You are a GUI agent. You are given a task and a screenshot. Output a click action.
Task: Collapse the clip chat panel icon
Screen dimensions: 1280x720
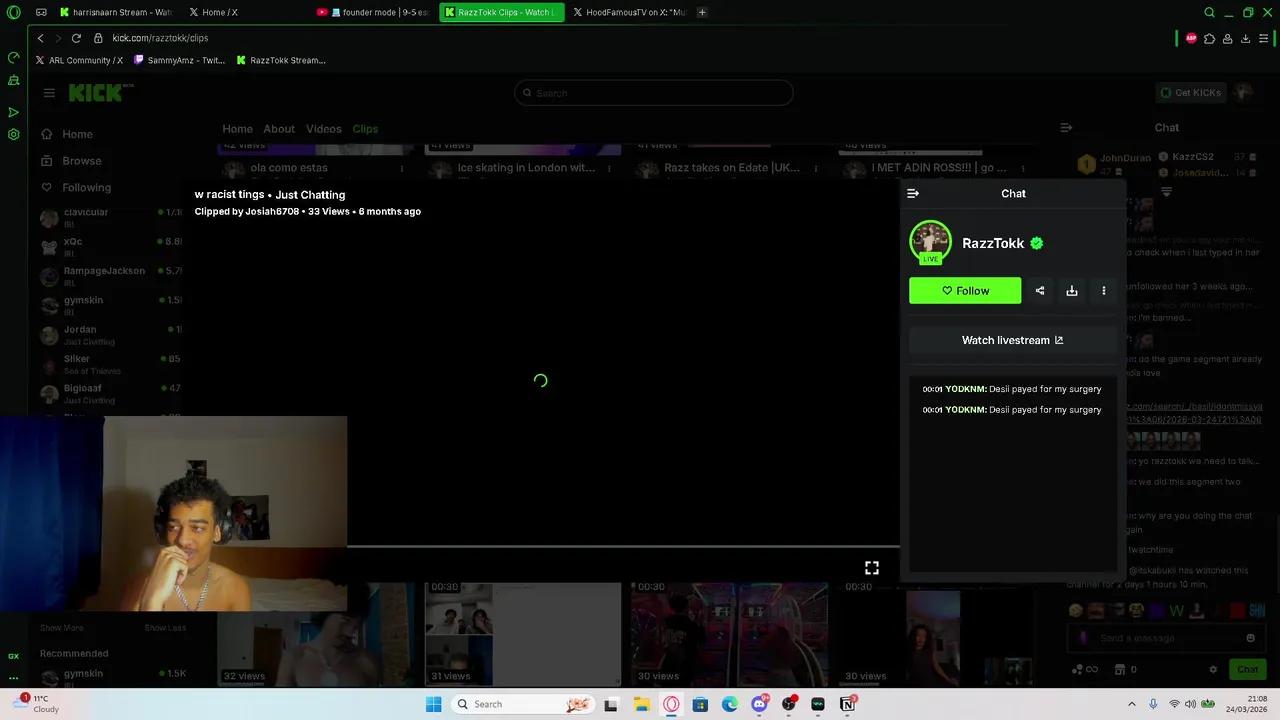tap(912, 193)
